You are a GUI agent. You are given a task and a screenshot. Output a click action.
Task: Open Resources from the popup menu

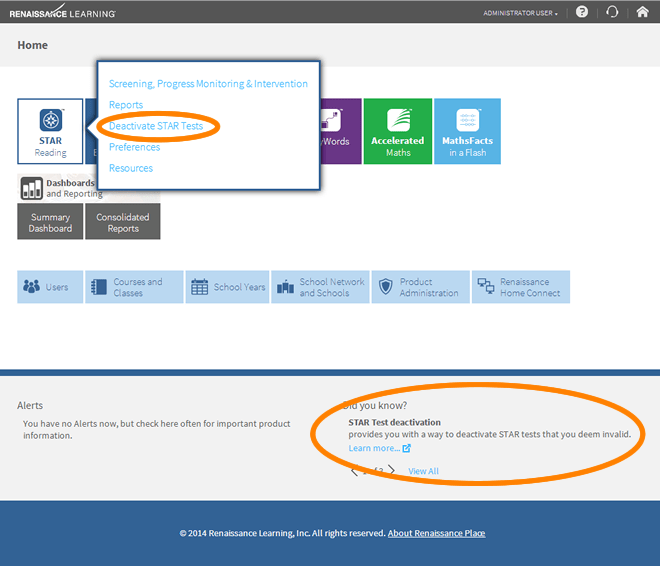pos(131,168)
